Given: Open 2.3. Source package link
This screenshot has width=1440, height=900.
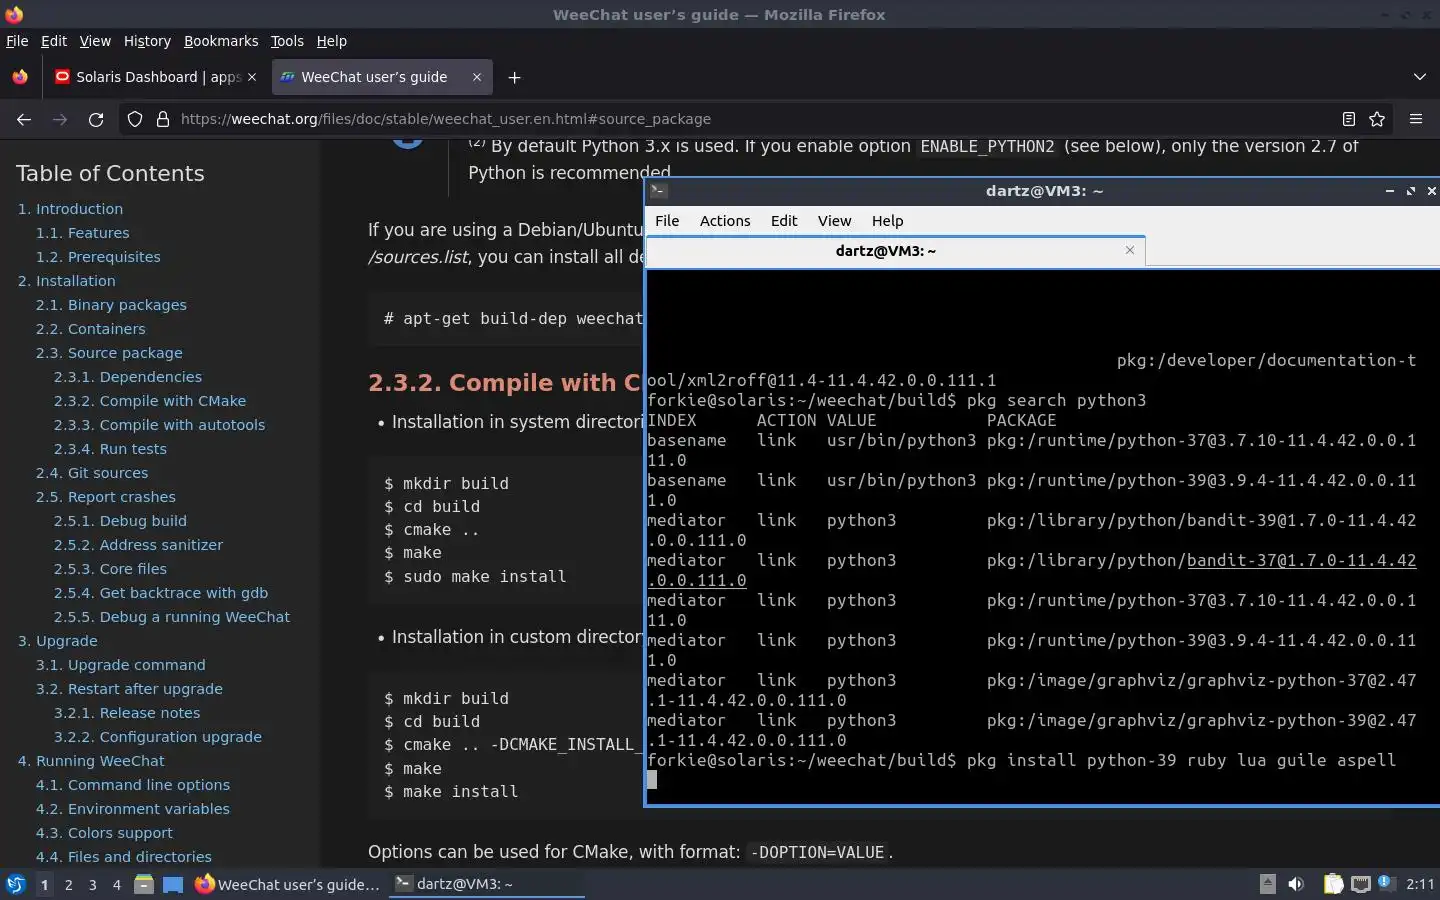Looking at the screenshot, I should (109, 353).
